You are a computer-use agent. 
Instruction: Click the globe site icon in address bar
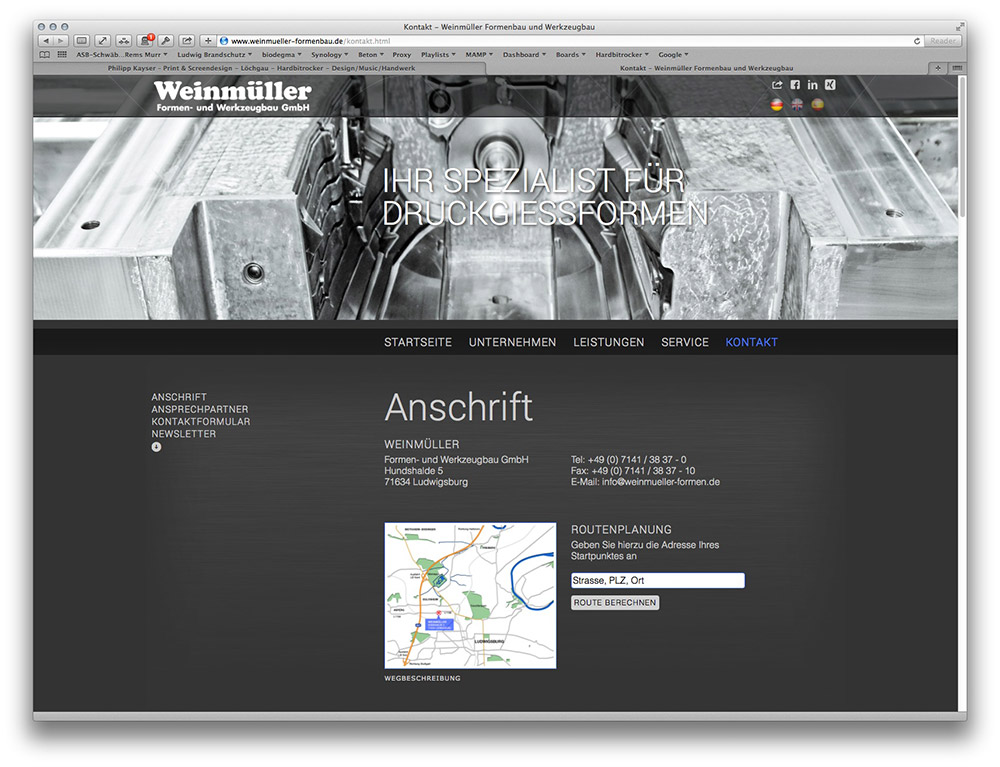(x=224, y=41)
